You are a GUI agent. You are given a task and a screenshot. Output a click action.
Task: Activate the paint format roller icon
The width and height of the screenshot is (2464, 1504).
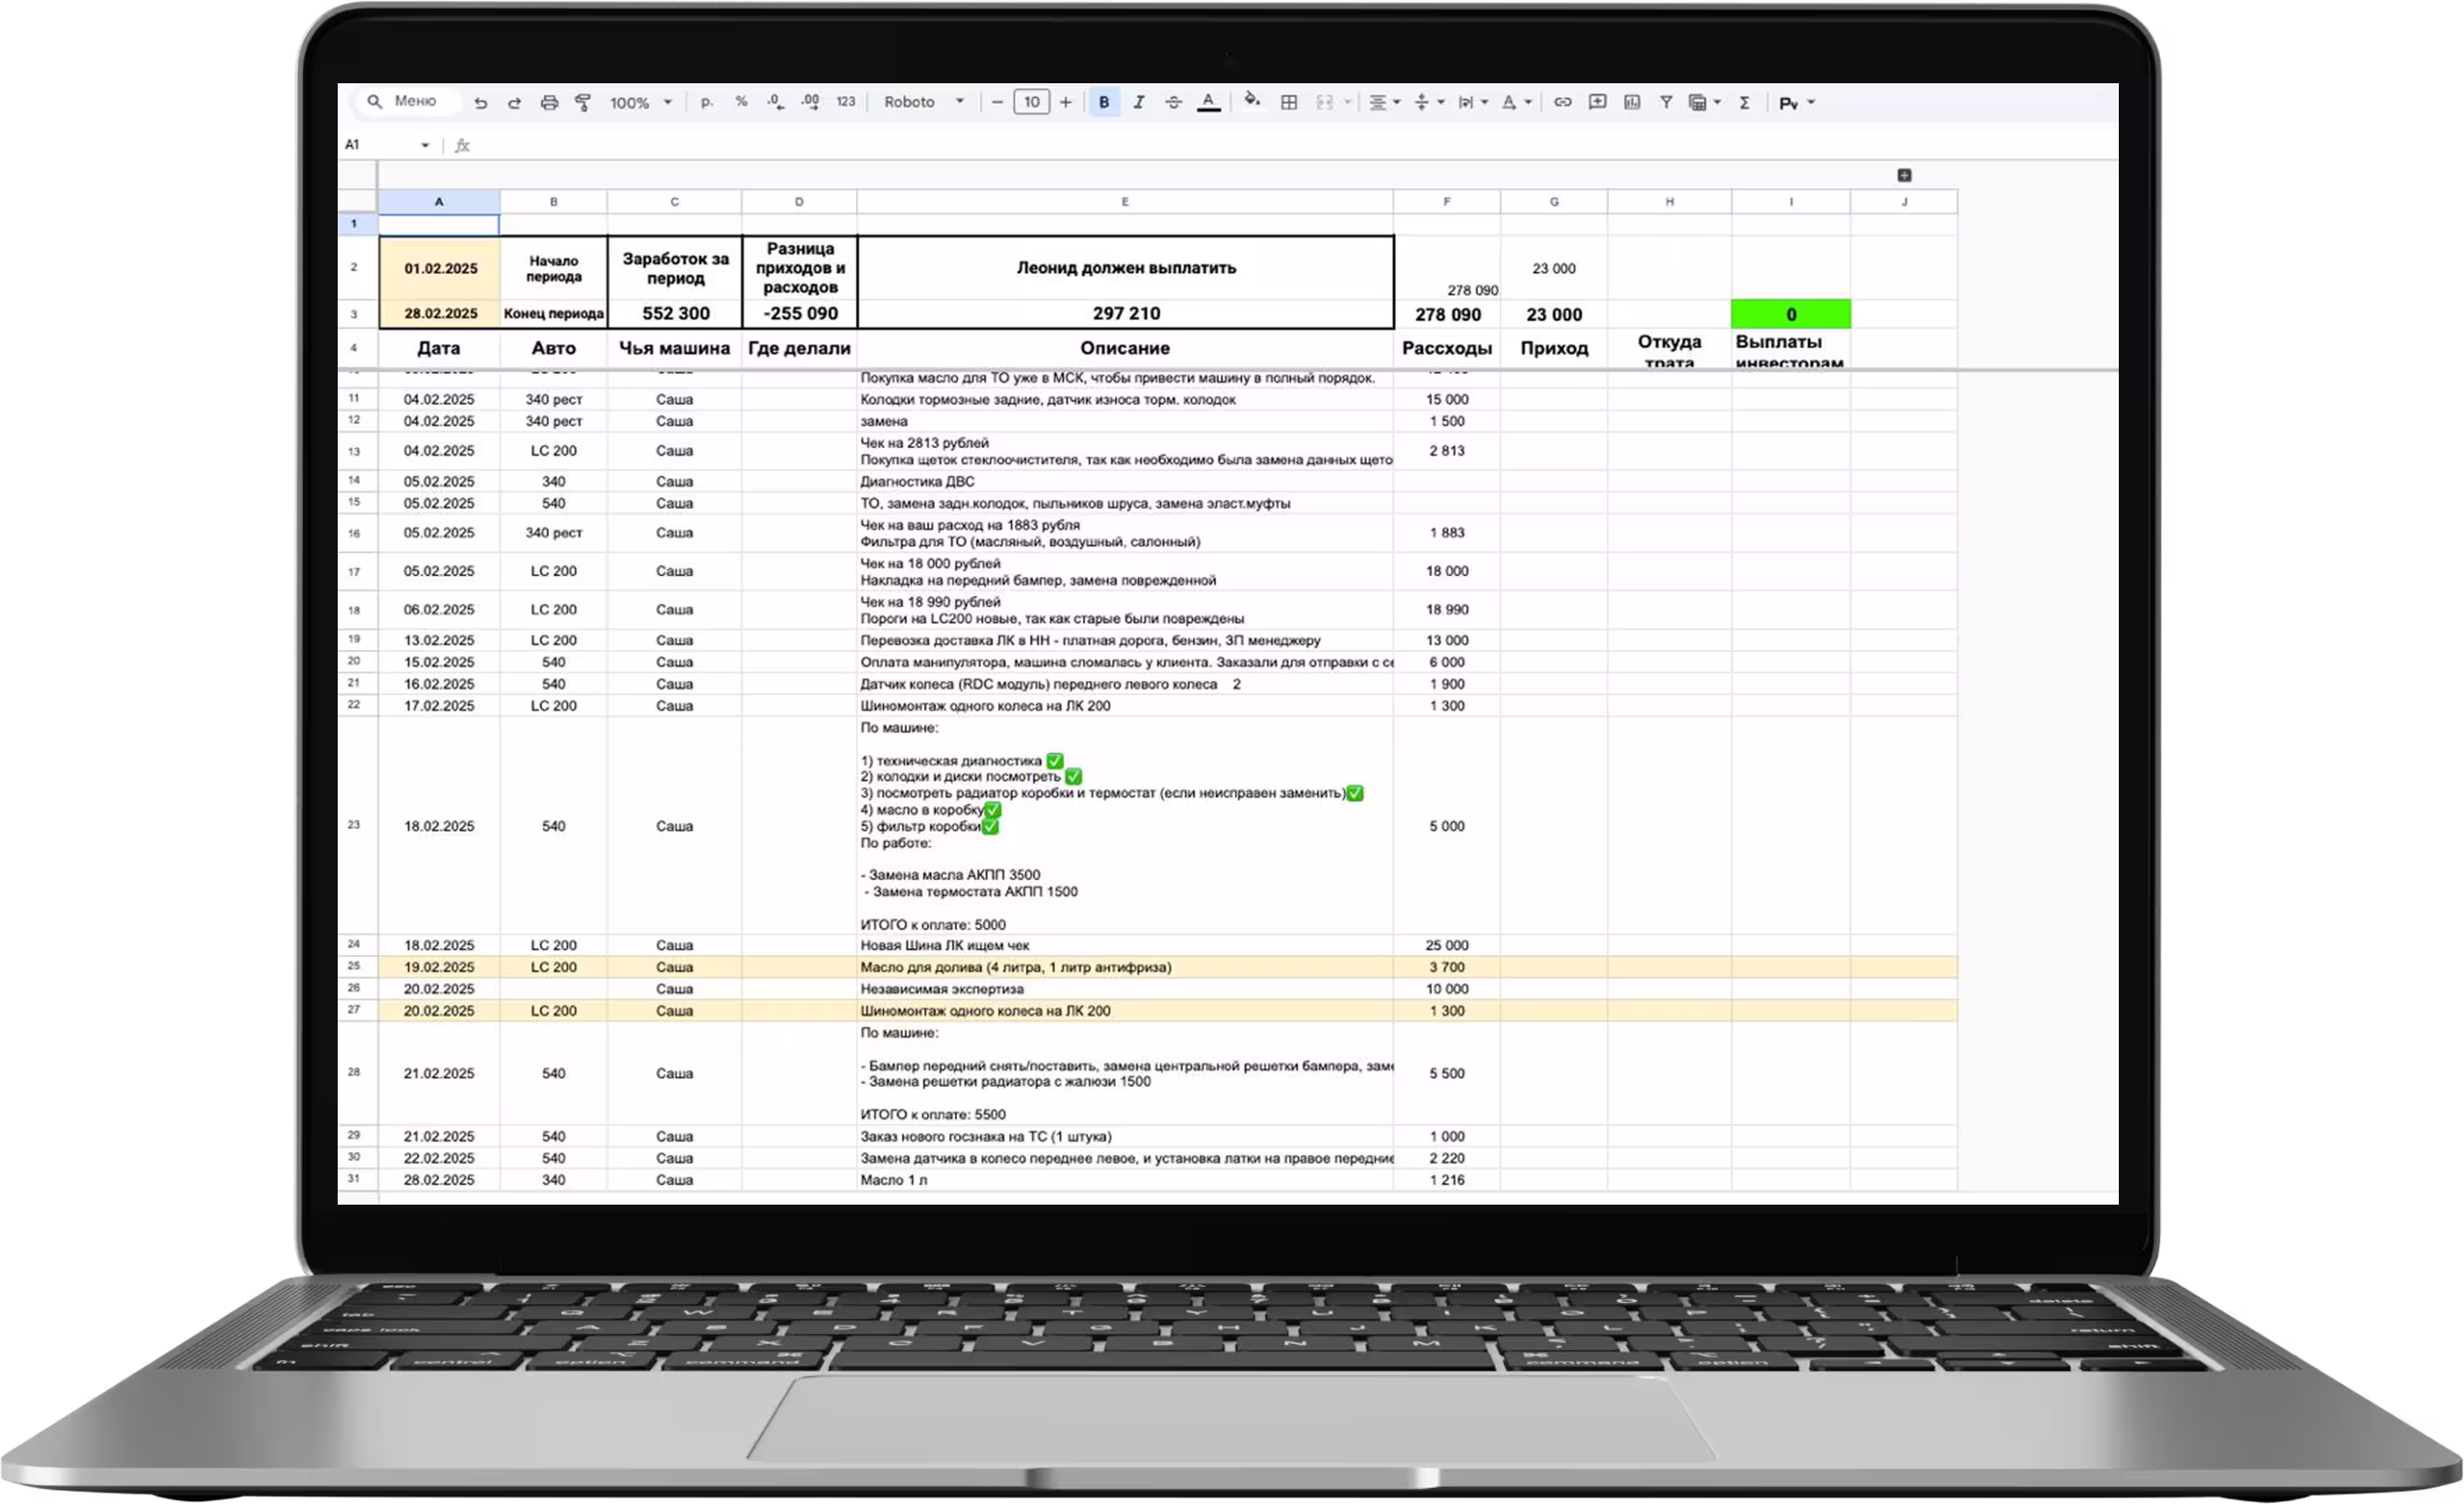[x=583, y=103]
